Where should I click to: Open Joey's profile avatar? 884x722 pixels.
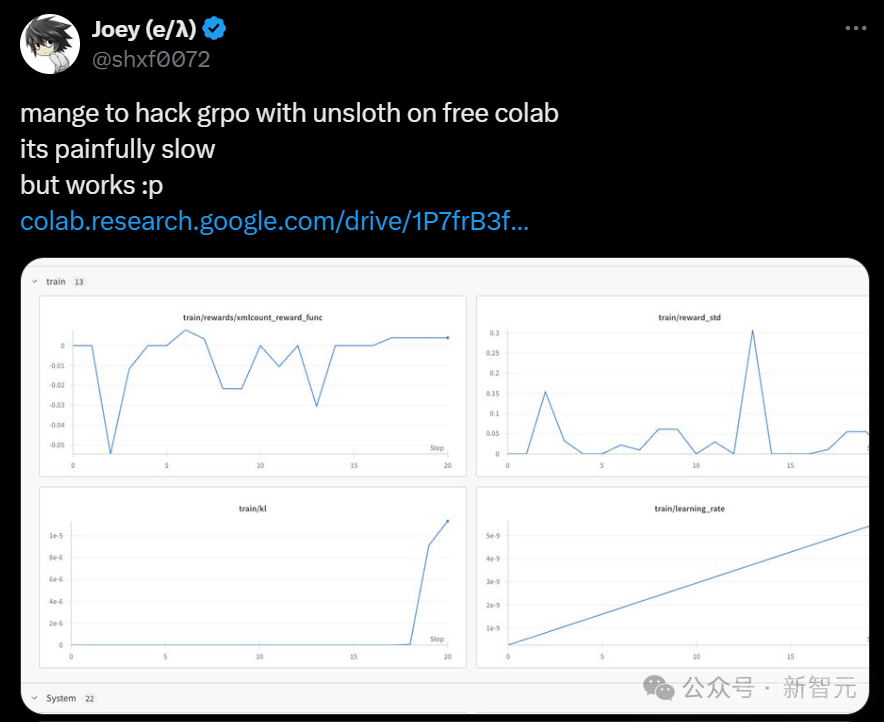click(x=50, y=44)
